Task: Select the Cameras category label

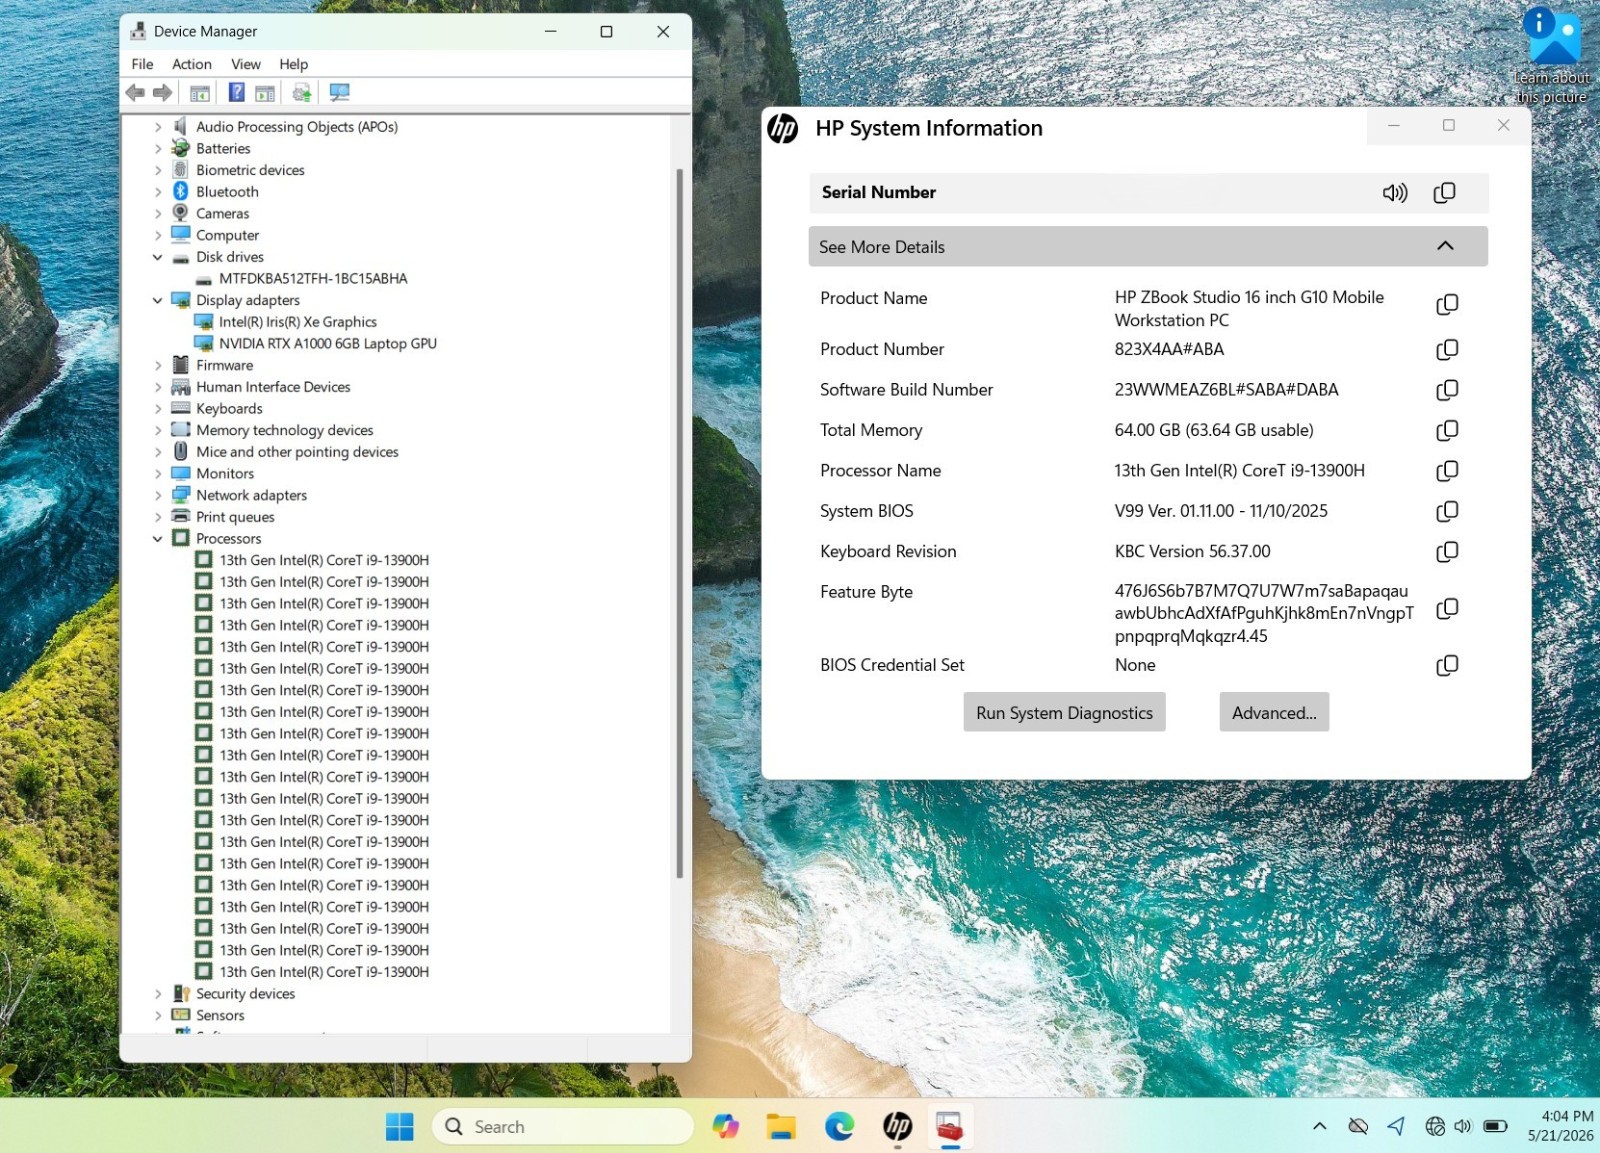Action: click(223, 214)
